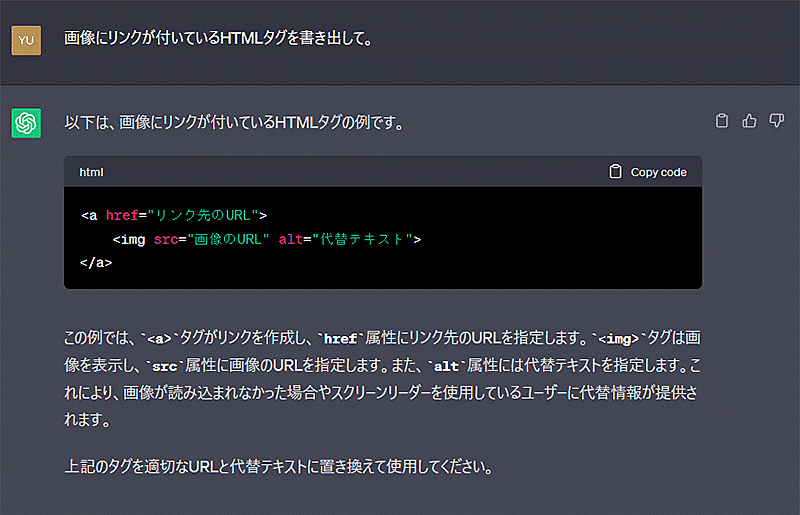
Task: Click the thumbs up feedback icon
Action: pyautogui.click(x=749, y=121)
